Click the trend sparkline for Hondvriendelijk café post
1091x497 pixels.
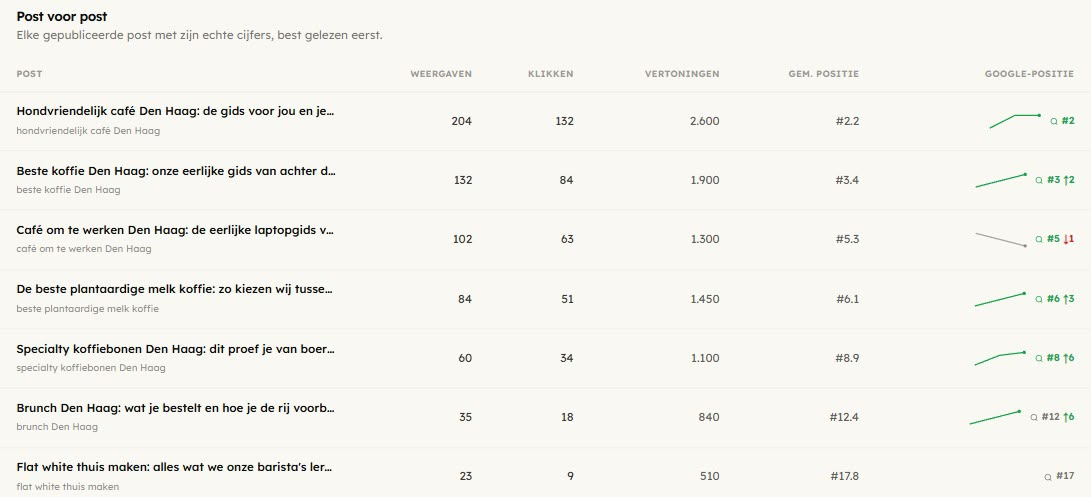pyautogui.click(x=1014, y=121)
